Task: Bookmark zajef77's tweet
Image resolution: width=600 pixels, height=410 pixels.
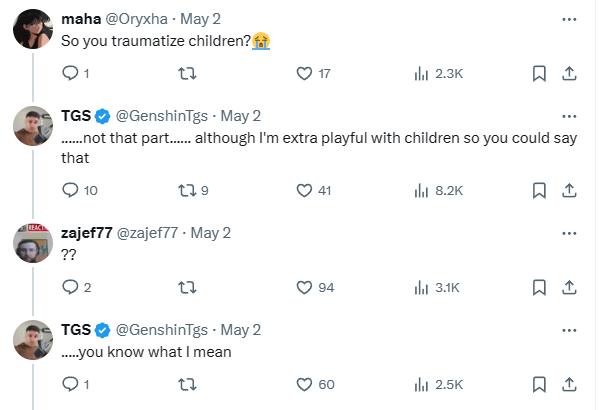Action: 539,287
